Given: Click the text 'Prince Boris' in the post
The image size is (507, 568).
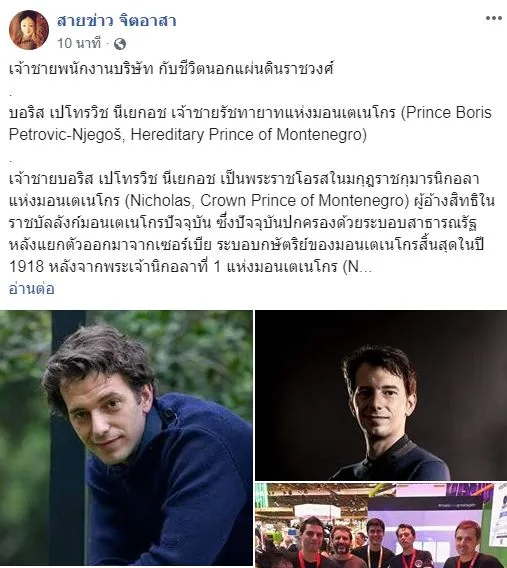Looking at the screenshot, I should [x=448, y=113].
